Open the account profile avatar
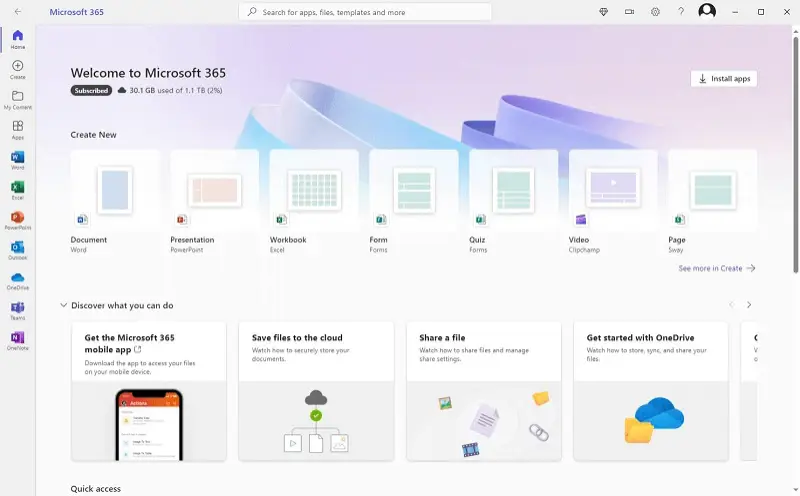 tap(707, 11)
